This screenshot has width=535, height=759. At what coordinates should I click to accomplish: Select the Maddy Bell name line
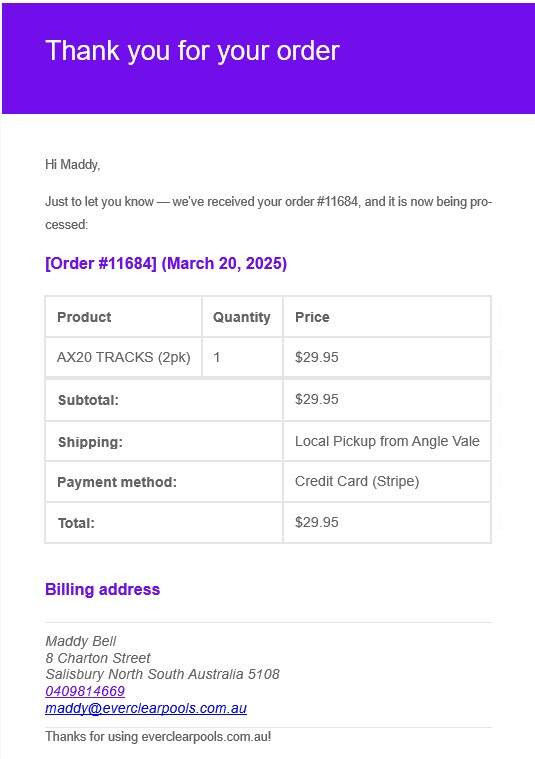tap(80, 641)
